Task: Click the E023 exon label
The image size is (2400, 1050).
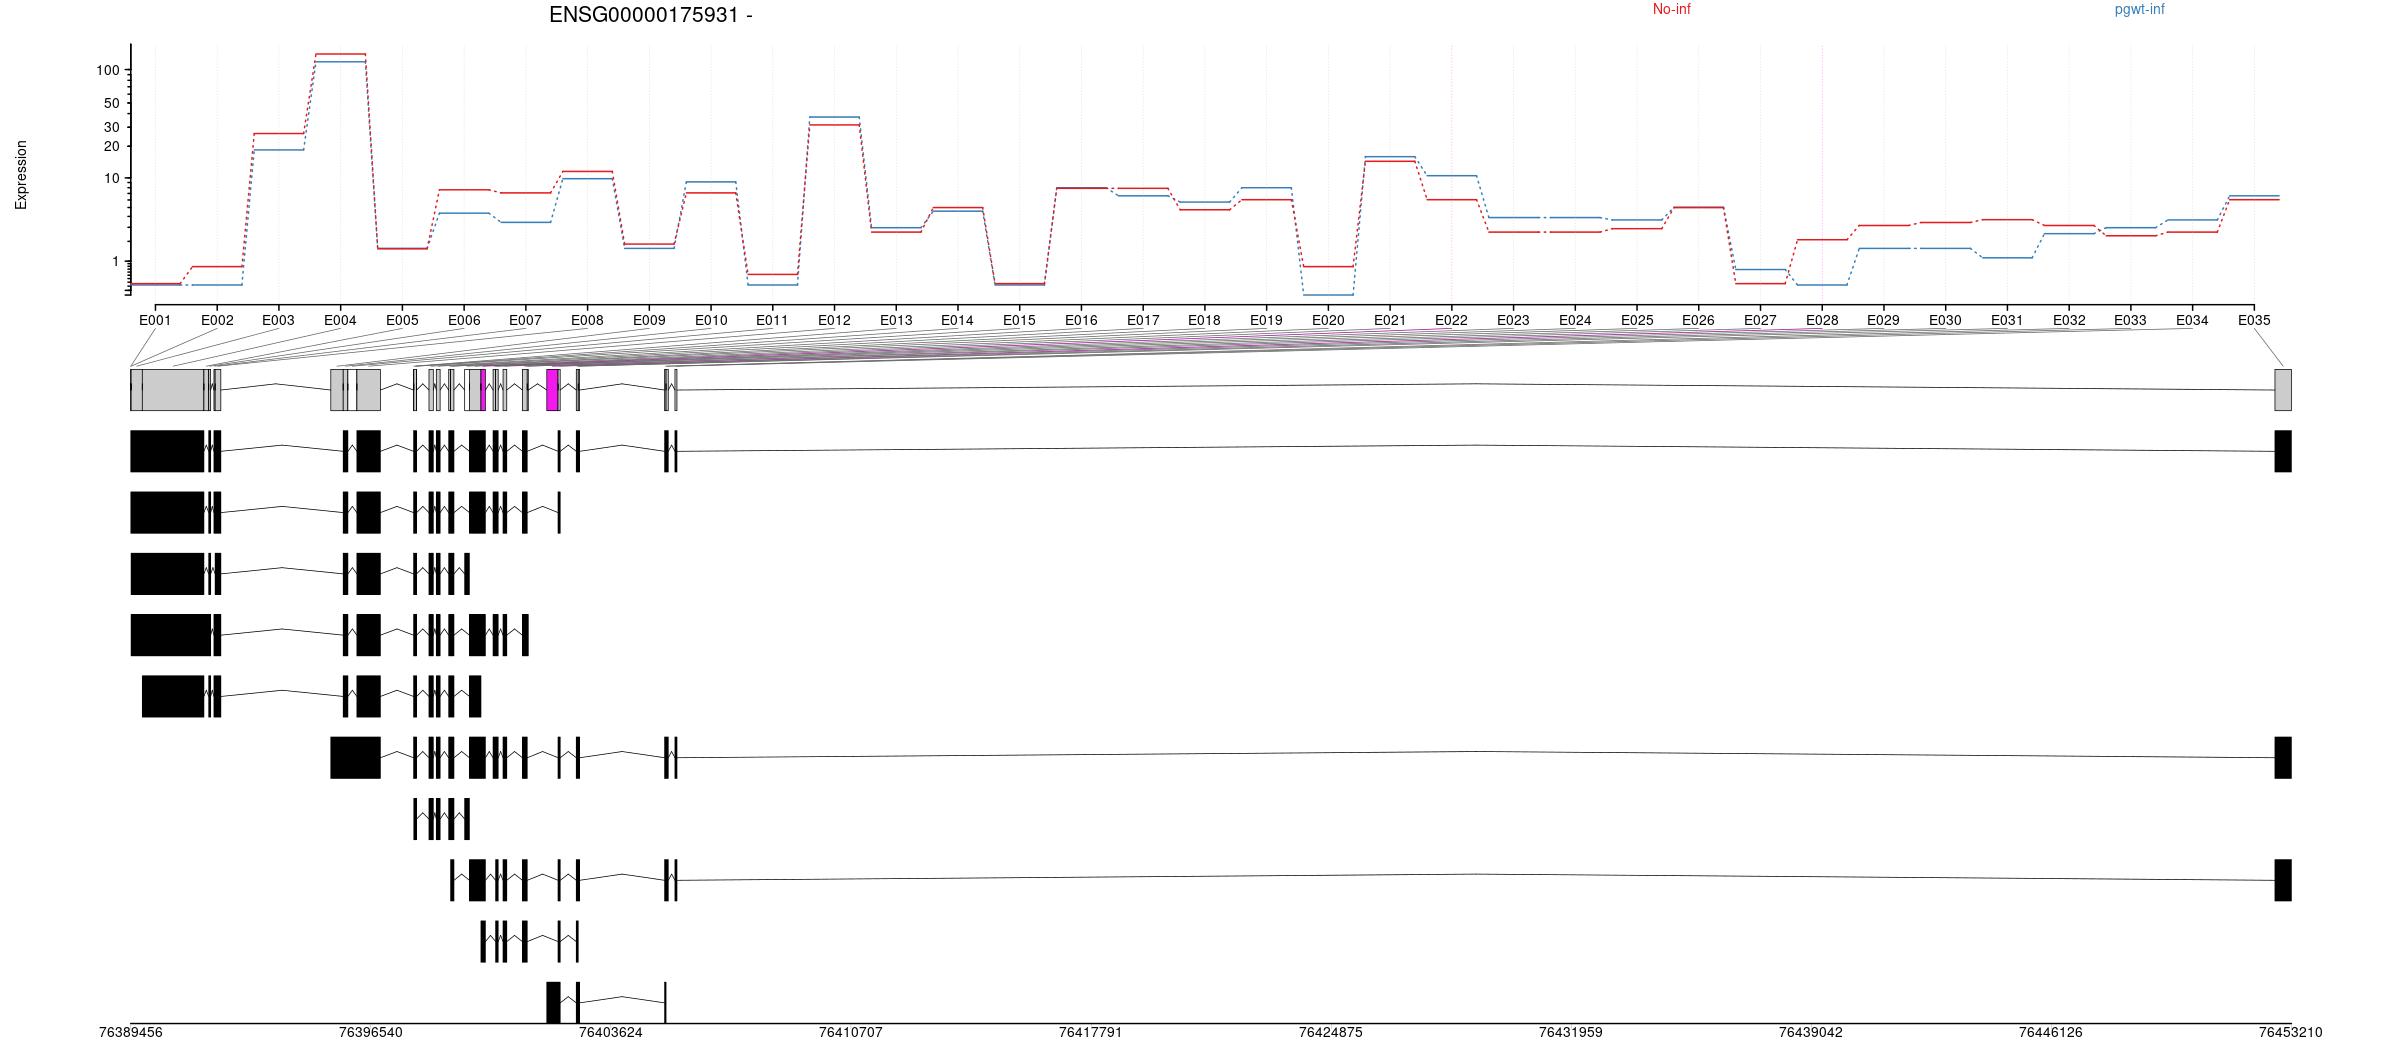Action: 1513,320
